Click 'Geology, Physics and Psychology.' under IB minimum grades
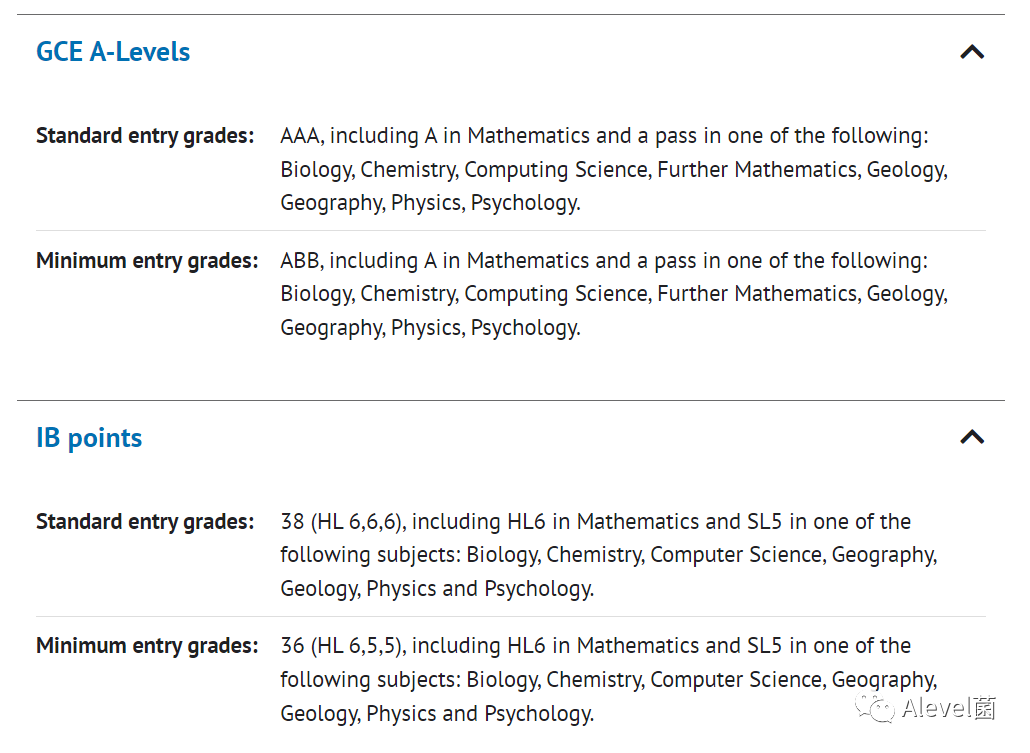Screen dimensions: 1030x753 pyautogui.click(x=437, y=714)
